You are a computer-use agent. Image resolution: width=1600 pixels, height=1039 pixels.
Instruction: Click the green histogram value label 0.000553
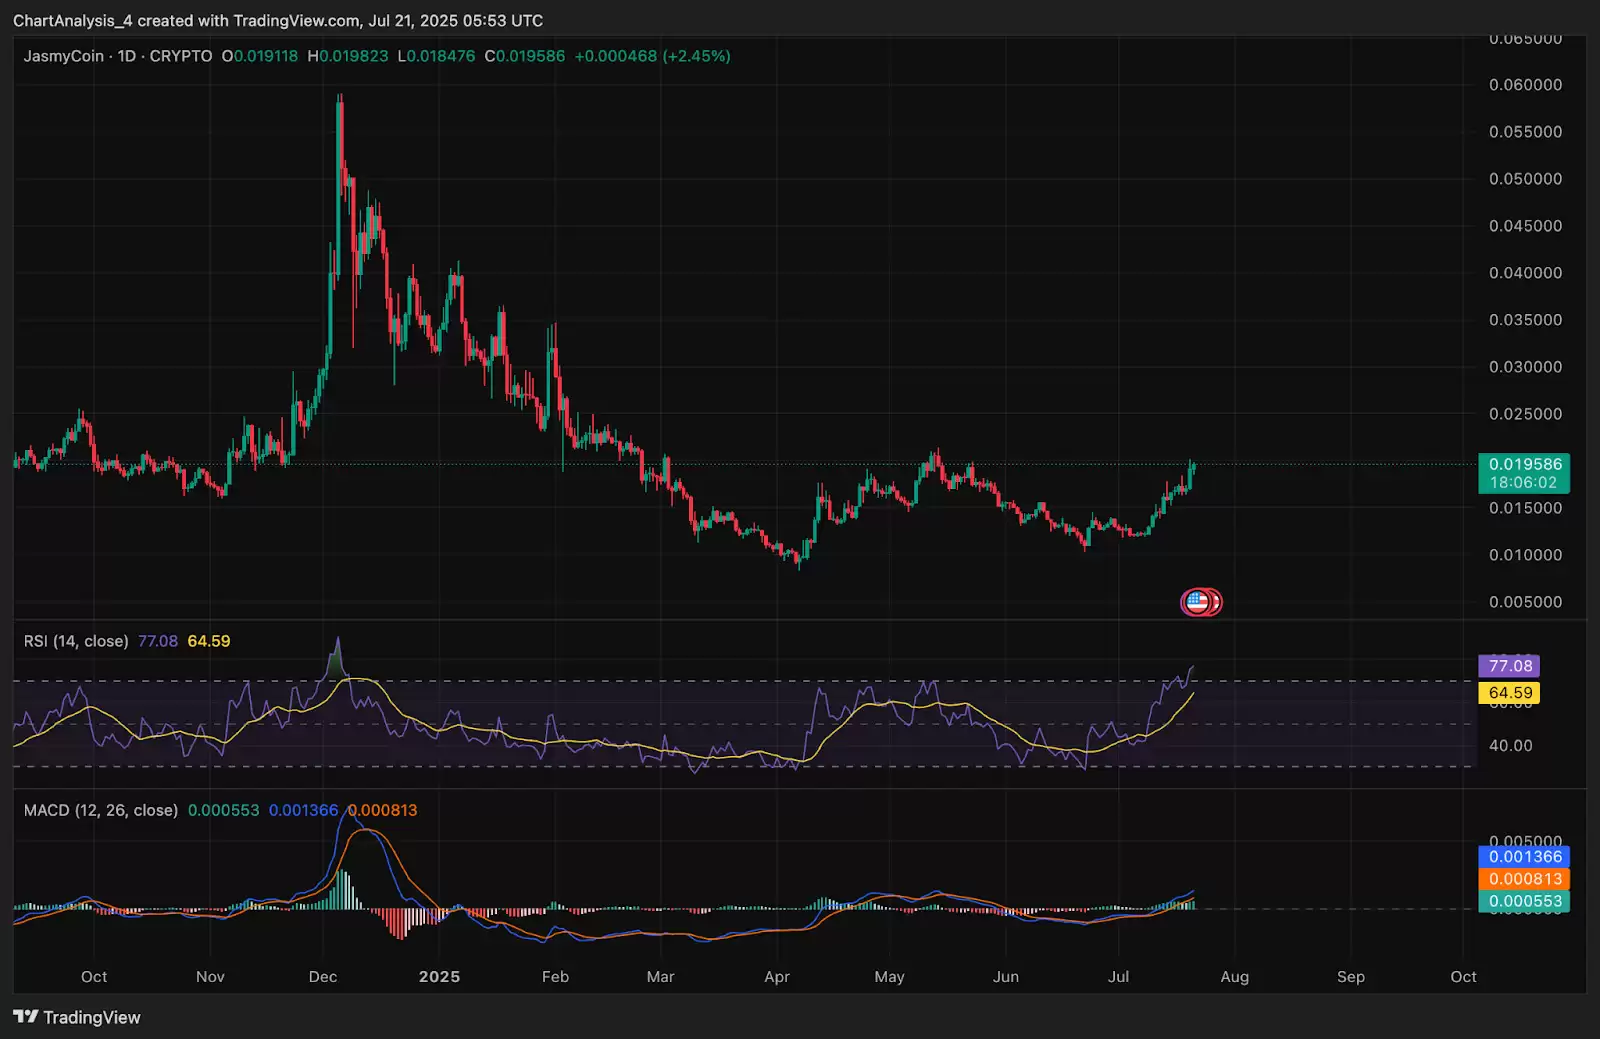pos(1525,901)
